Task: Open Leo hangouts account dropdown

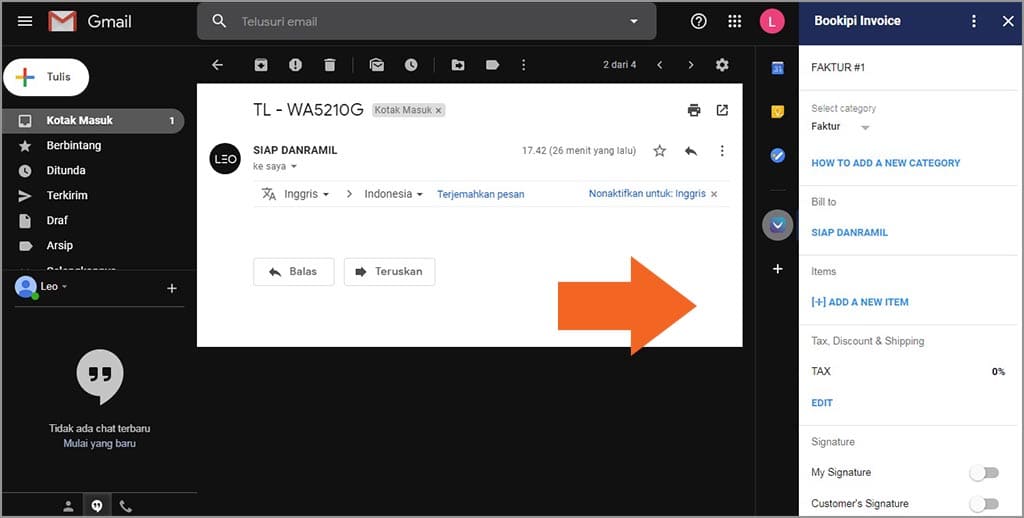Action: (54, 287)
